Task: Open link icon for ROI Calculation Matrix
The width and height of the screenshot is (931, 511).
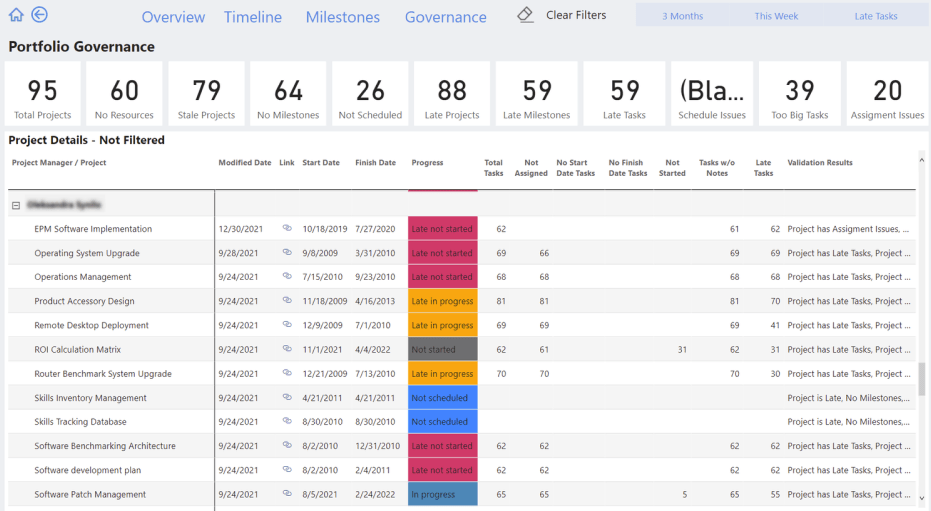Action: (287, 349)
